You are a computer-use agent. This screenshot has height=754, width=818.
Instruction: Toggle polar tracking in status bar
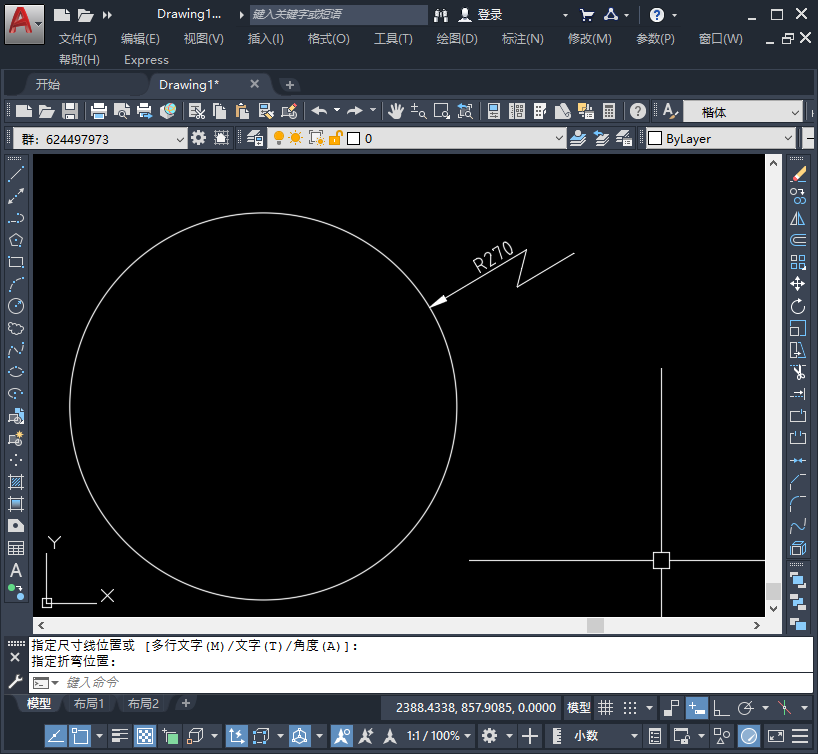(745, 708)
